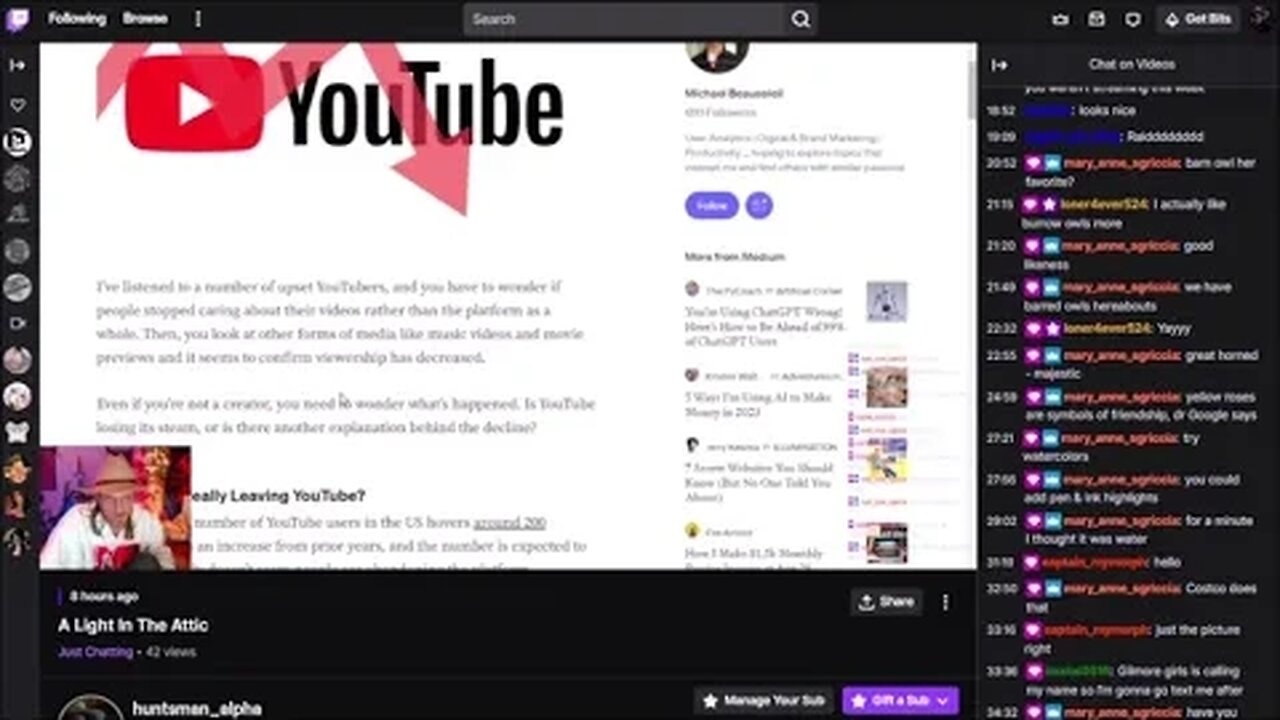This screenshot has height=720, width=1280.
Task: Open the Following tab in top navigation
Action: tap(76, 18)
